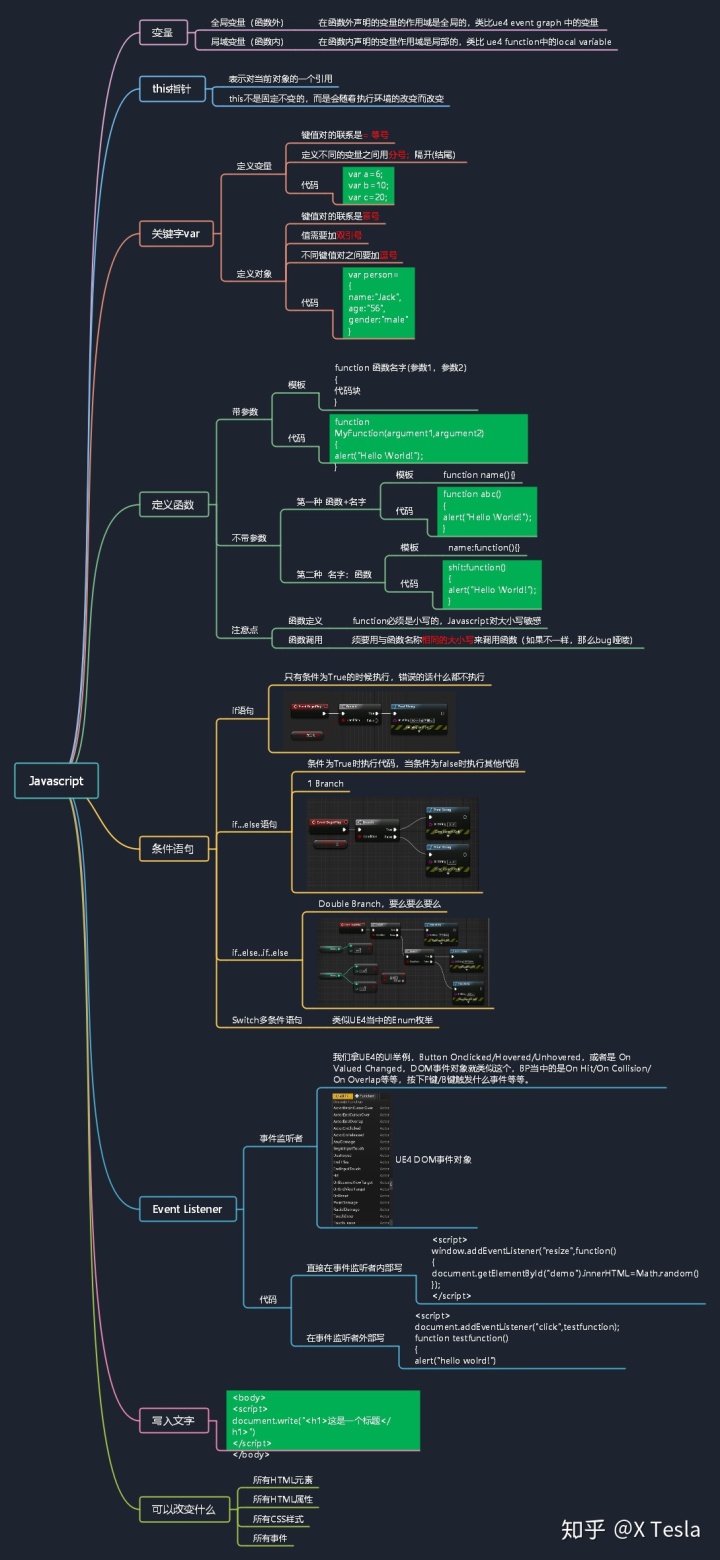720x1560 pixels.
Task: Open the if语句 blueprint screenshot
Action: click(367, 721)
